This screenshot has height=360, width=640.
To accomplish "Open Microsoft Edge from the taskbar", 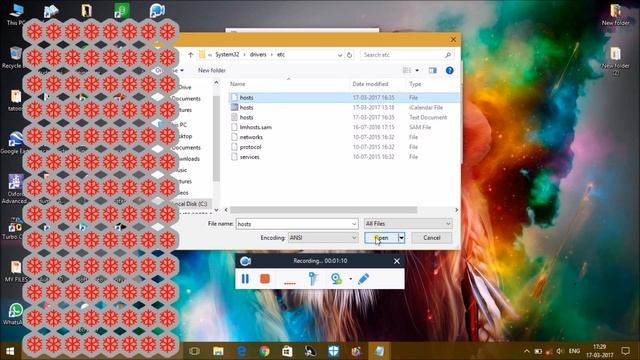I will tap(242, 351).
